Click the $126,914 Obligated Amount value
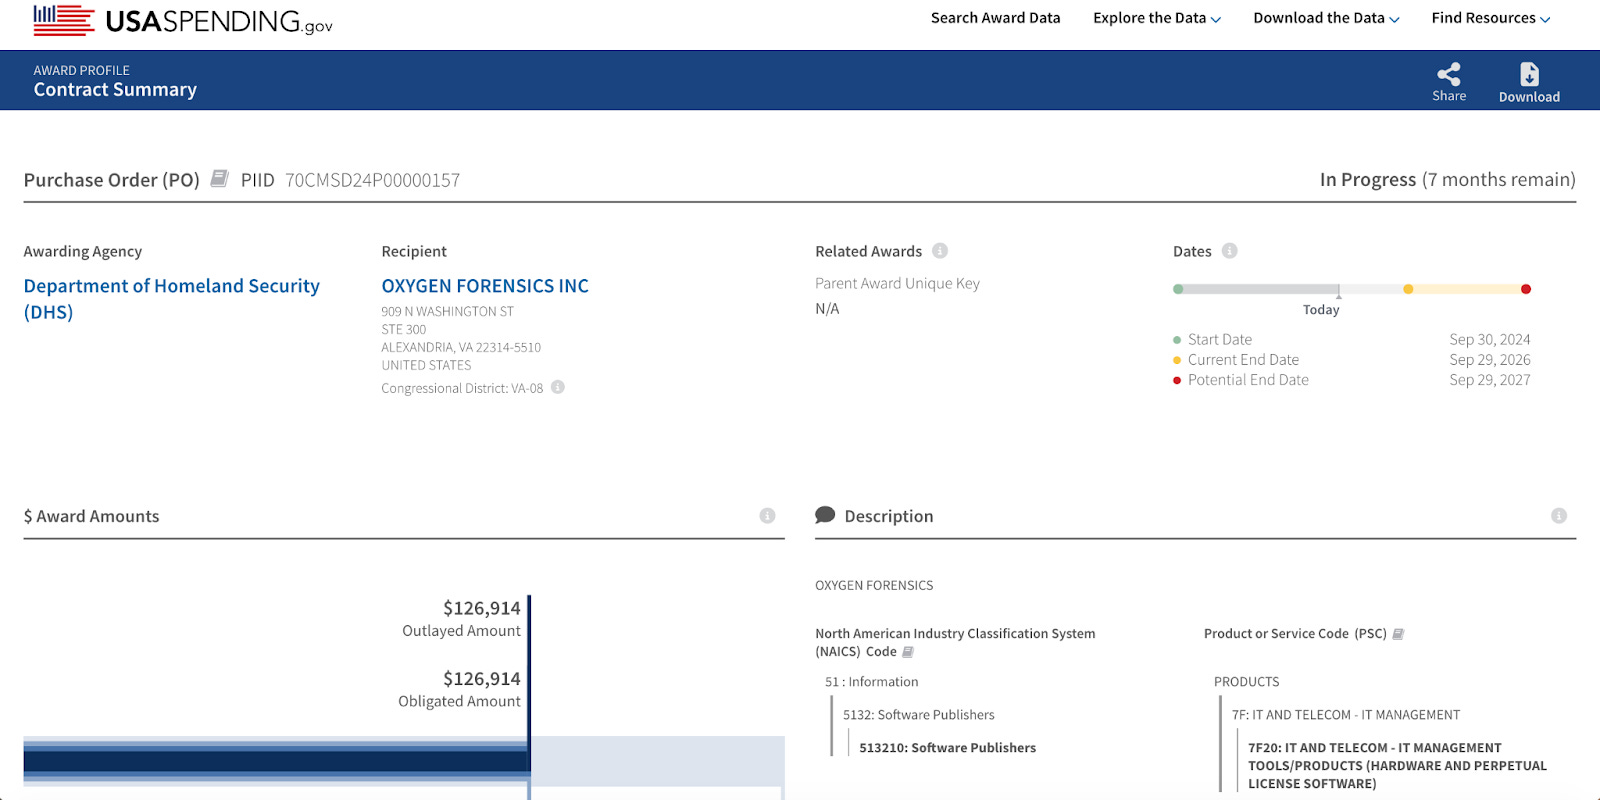The image size is (1600, 800). click(482, 679)
